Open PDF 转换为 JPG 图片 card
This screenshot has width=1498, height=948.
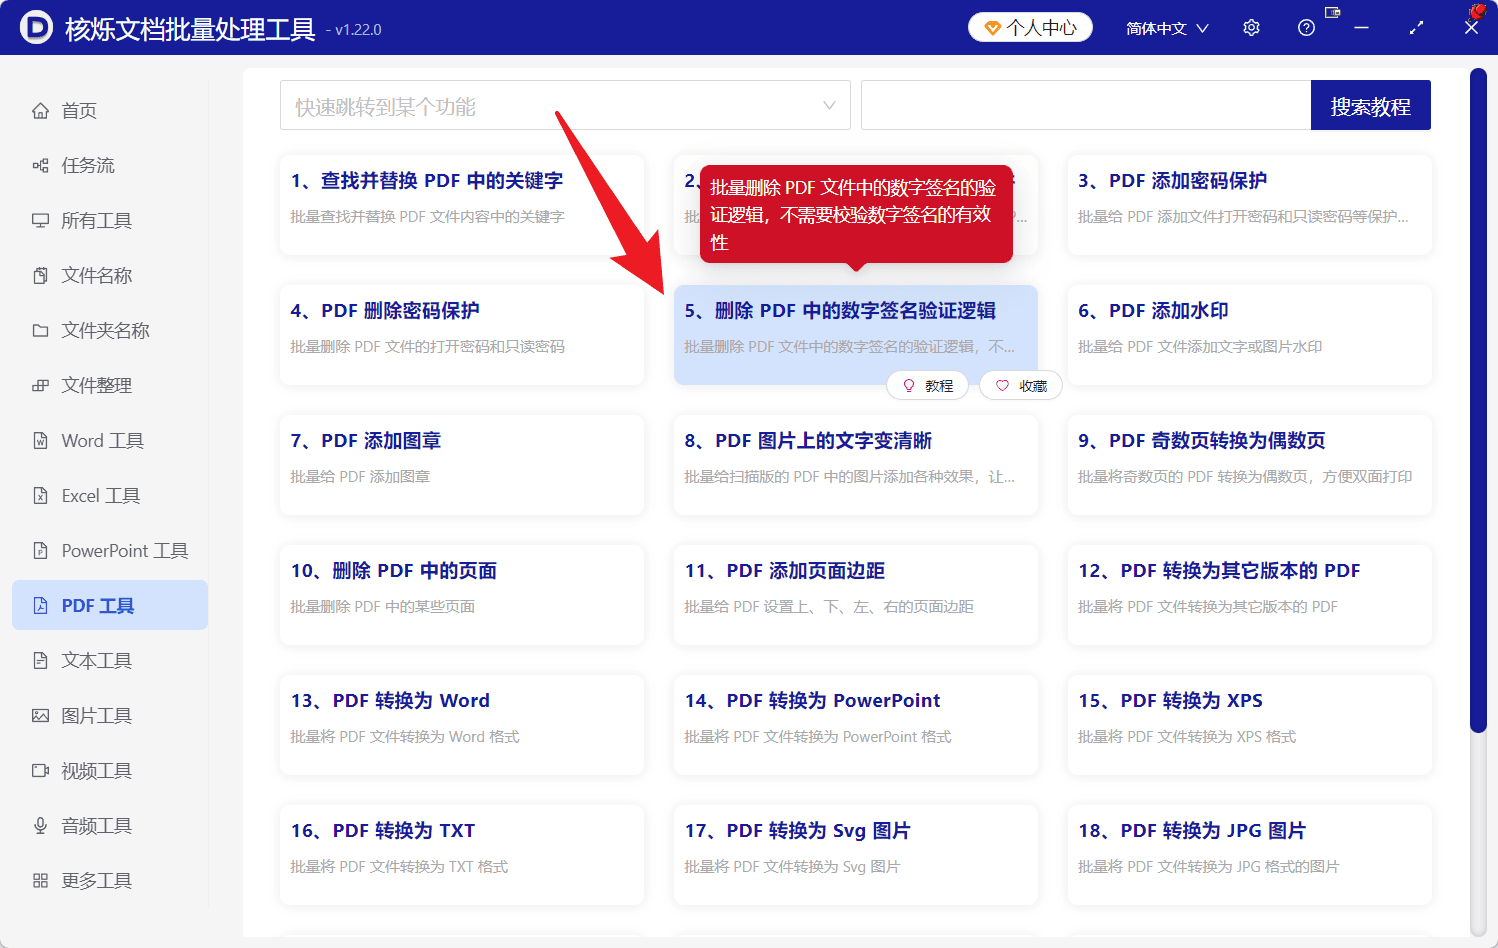[1249, 855]
